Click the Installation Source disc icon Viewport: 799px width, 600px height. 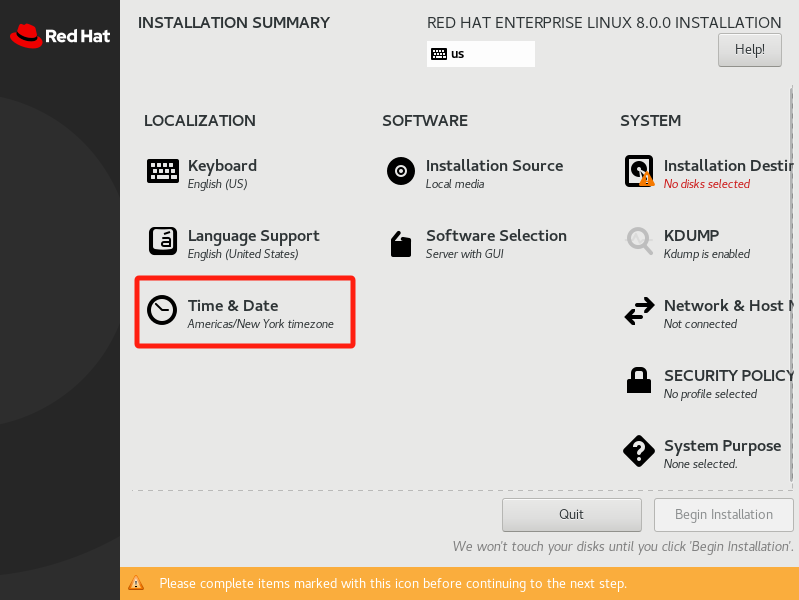tap(401, 171)
